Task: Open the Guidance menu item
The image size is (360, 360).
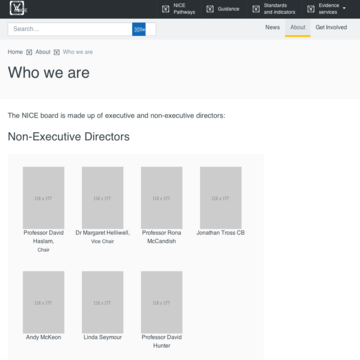Action: coord(223,9)
